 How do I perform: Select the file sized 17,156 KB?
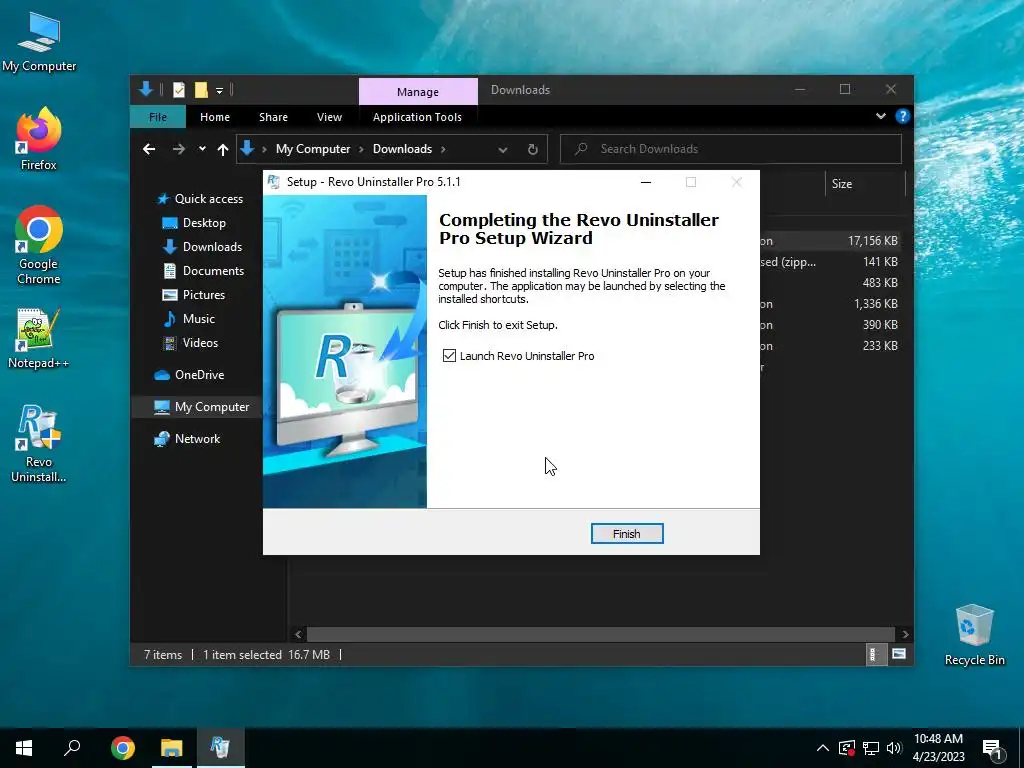click(x=872, y=241)
